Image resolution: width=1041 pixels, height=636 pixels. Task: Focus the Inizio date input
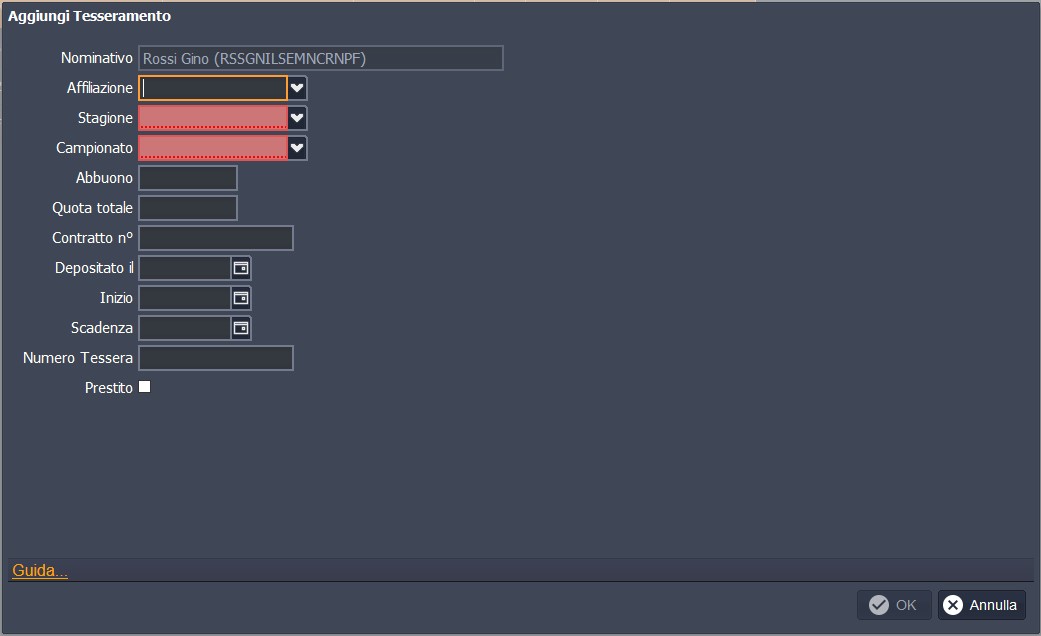click(185, 298)
